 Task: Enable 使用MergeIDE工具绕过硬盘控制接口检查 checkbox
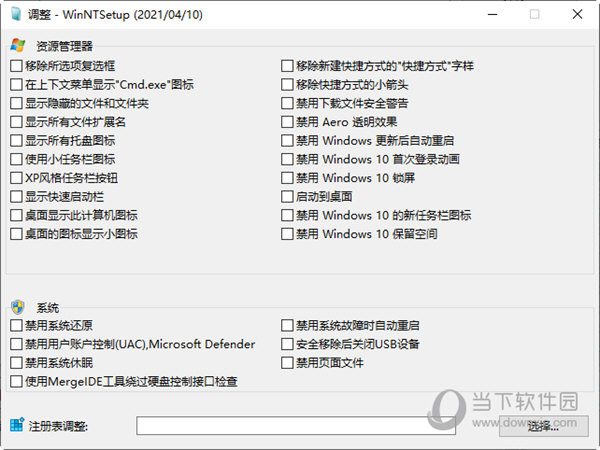click(x=16, y=382)
